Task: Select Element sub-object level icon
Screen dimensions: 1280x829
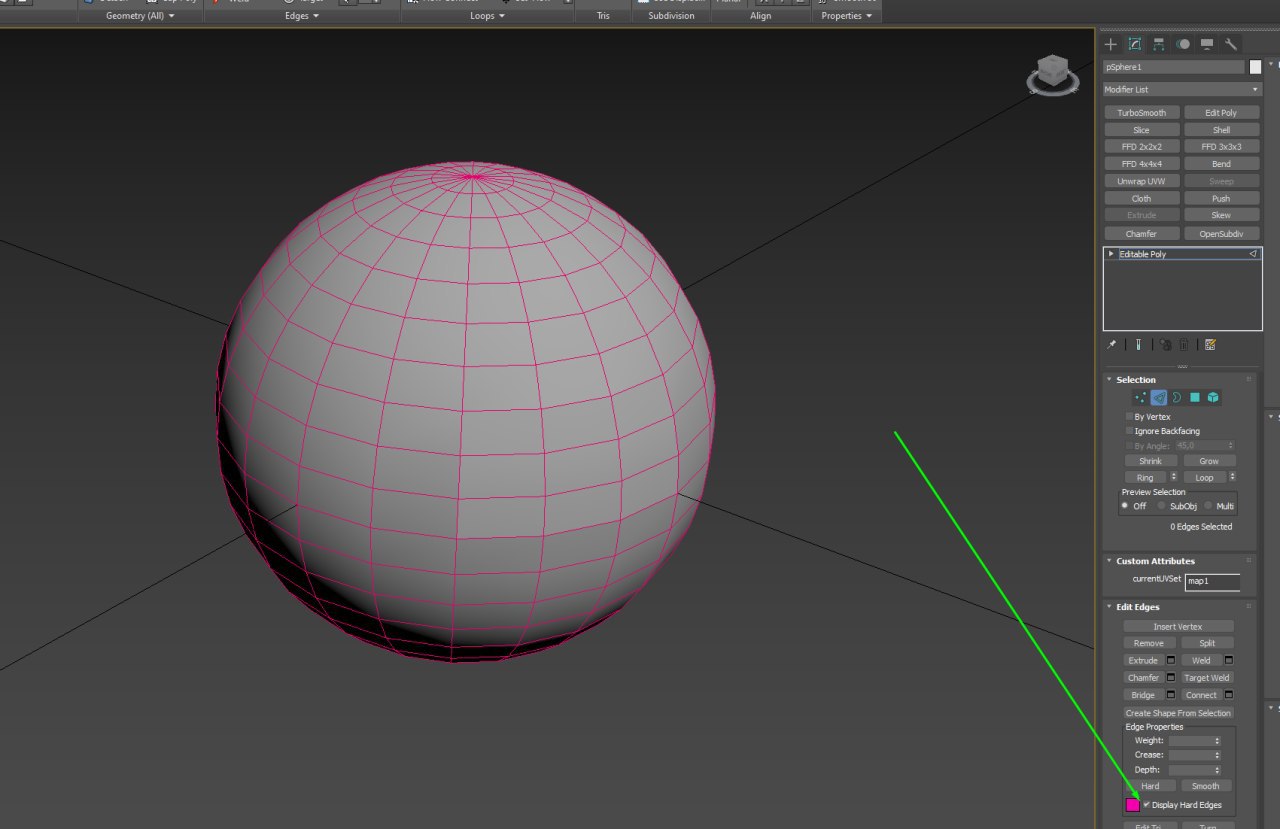Action: pos(1213,397)
